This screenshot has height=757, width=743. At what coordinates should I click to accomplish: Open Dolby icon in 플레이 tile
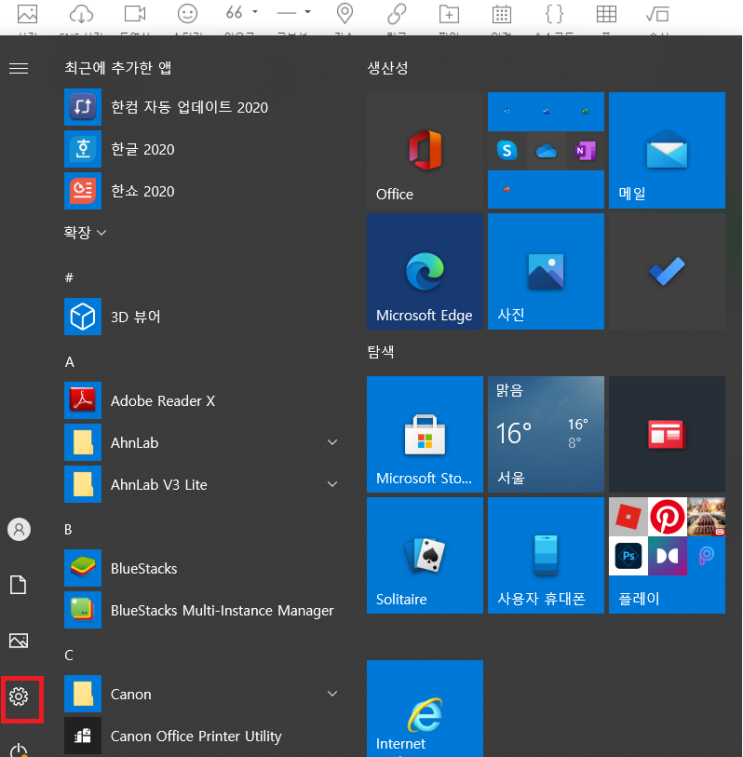[x=667, y=556]
